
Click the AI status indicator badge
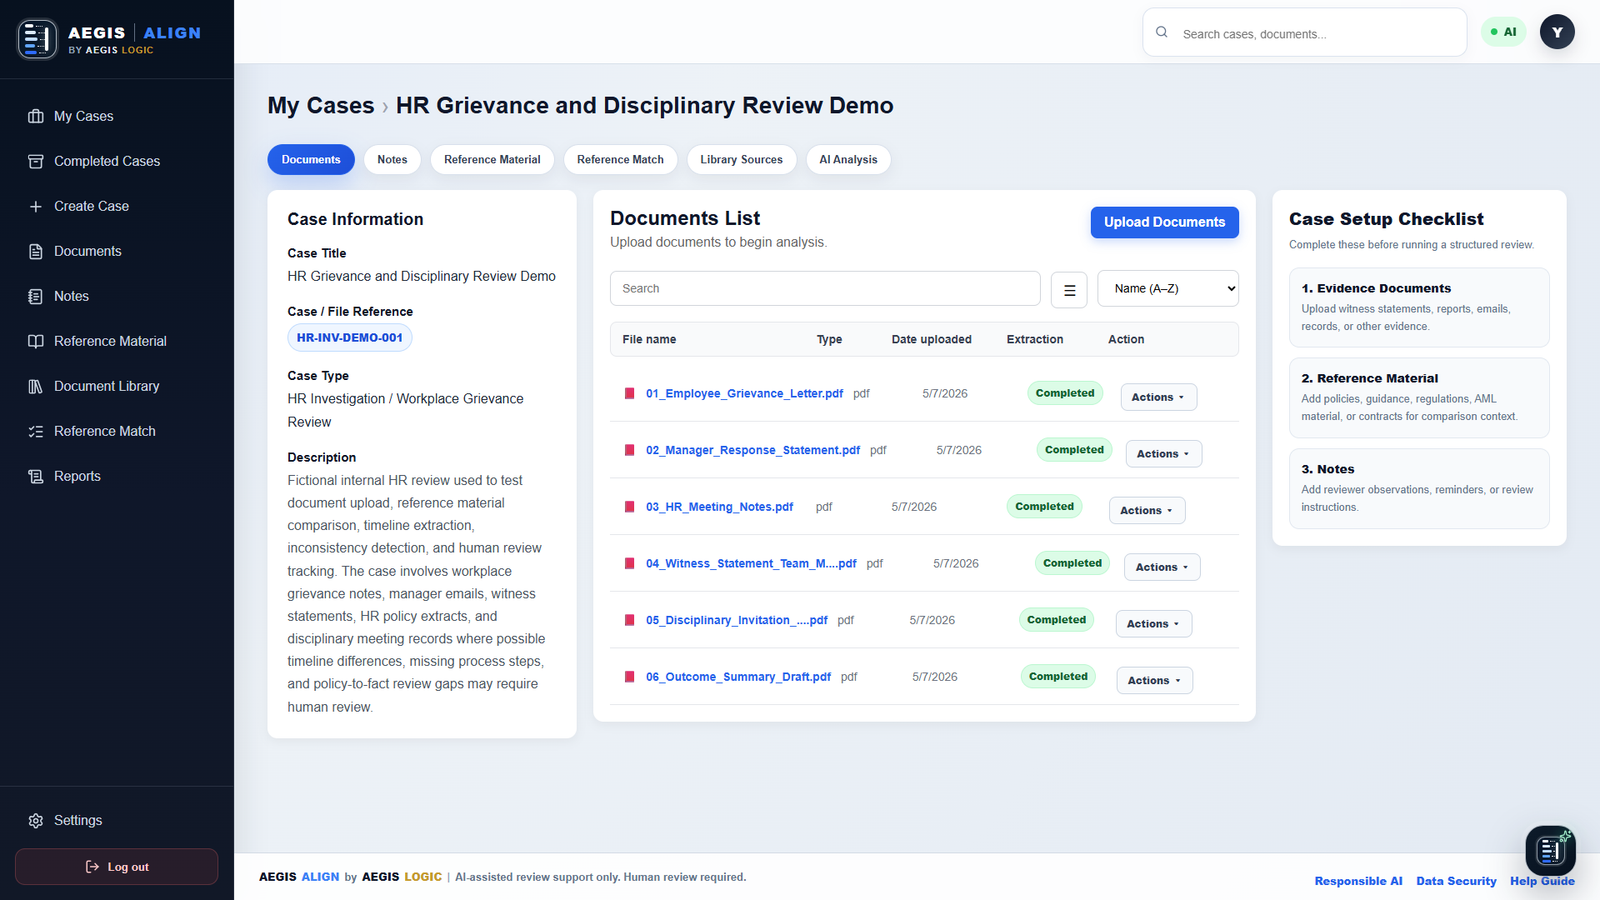coord(1503,32)
